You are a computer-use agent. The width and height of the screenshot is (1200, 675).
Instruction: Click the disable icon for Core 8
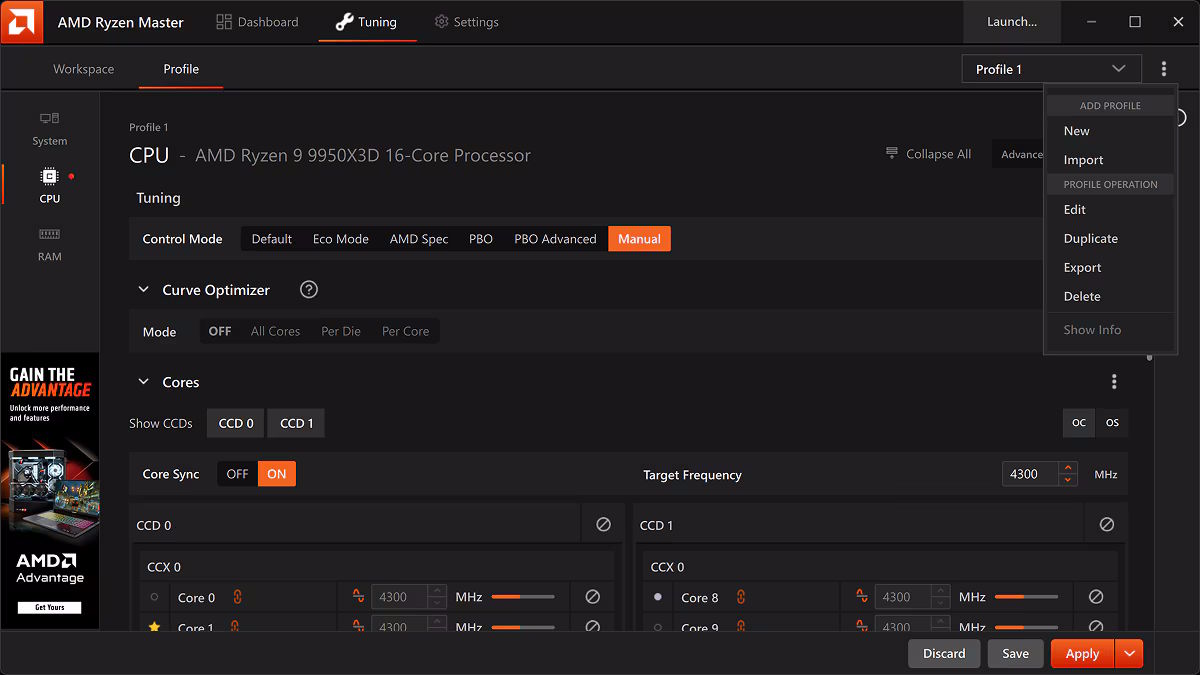point(1095,597)
